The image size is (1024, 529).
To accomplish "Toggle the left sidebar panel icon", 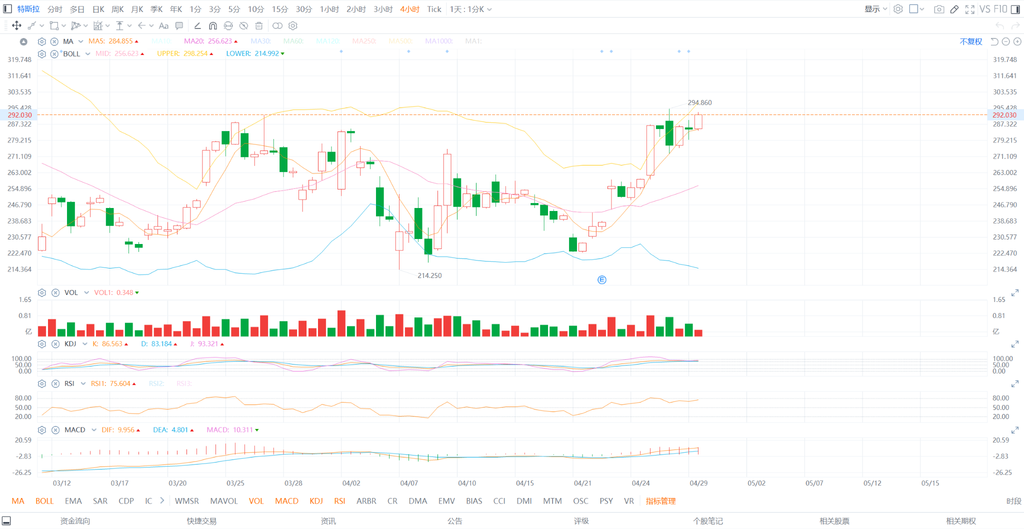I will [x=7, y=9].
